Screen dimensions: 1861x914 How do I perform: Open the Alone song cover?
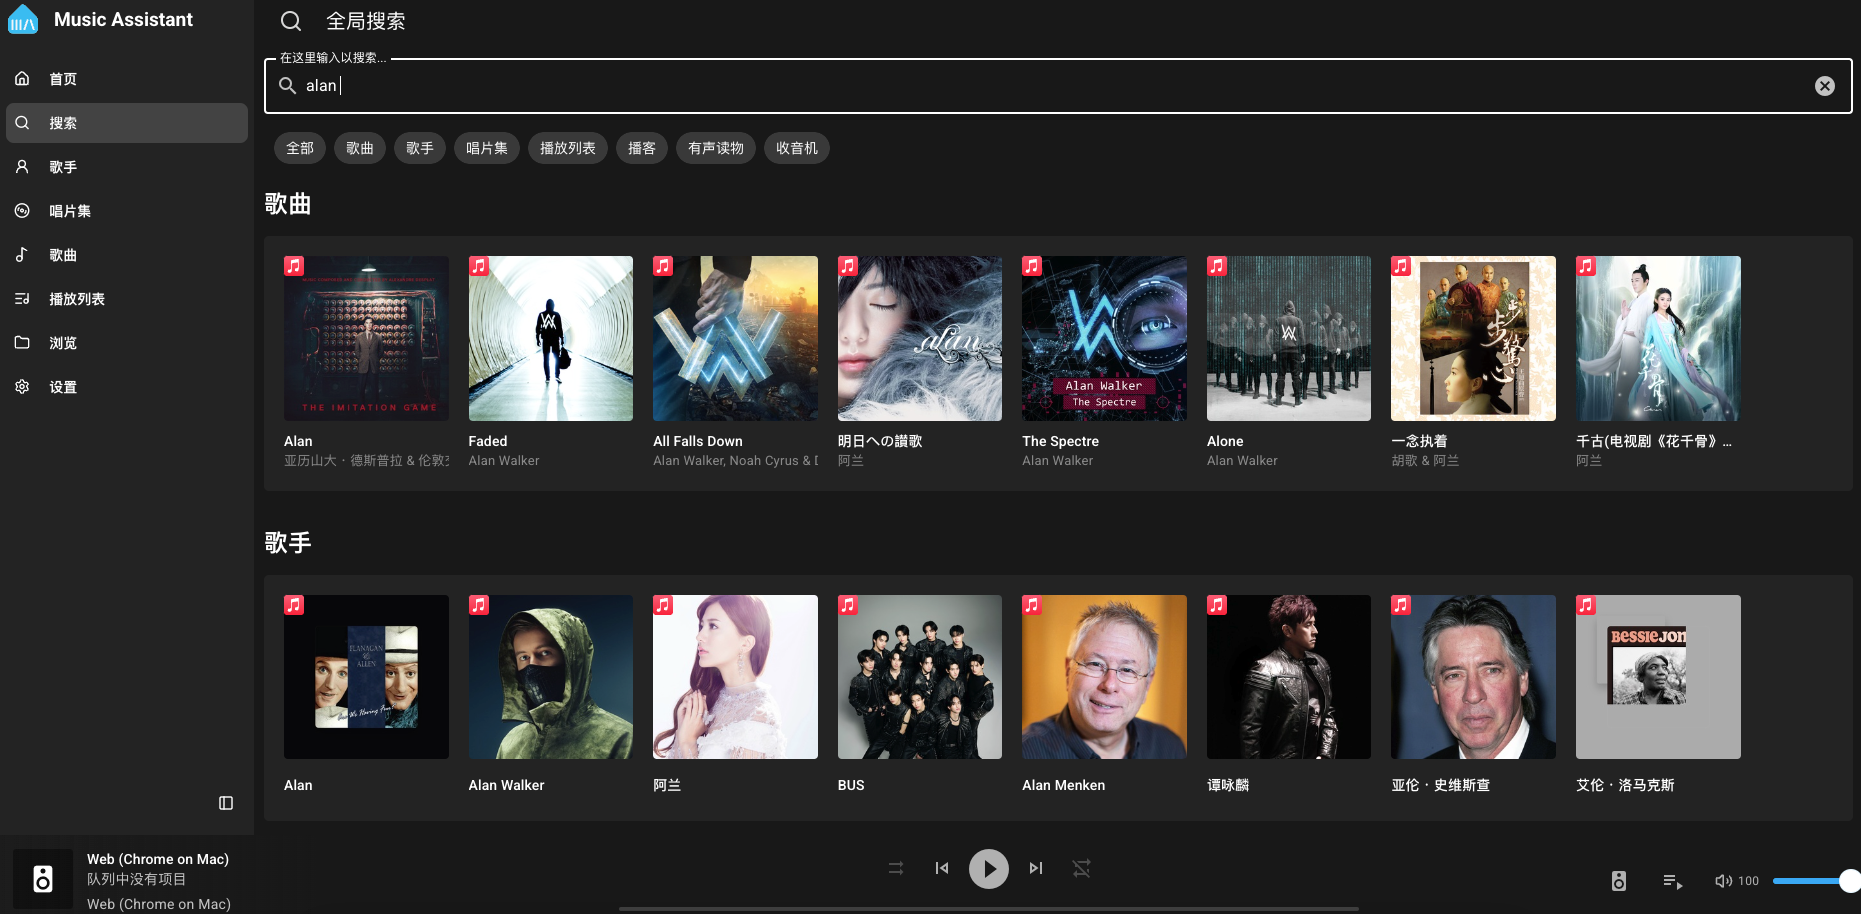click(1289, 338)
